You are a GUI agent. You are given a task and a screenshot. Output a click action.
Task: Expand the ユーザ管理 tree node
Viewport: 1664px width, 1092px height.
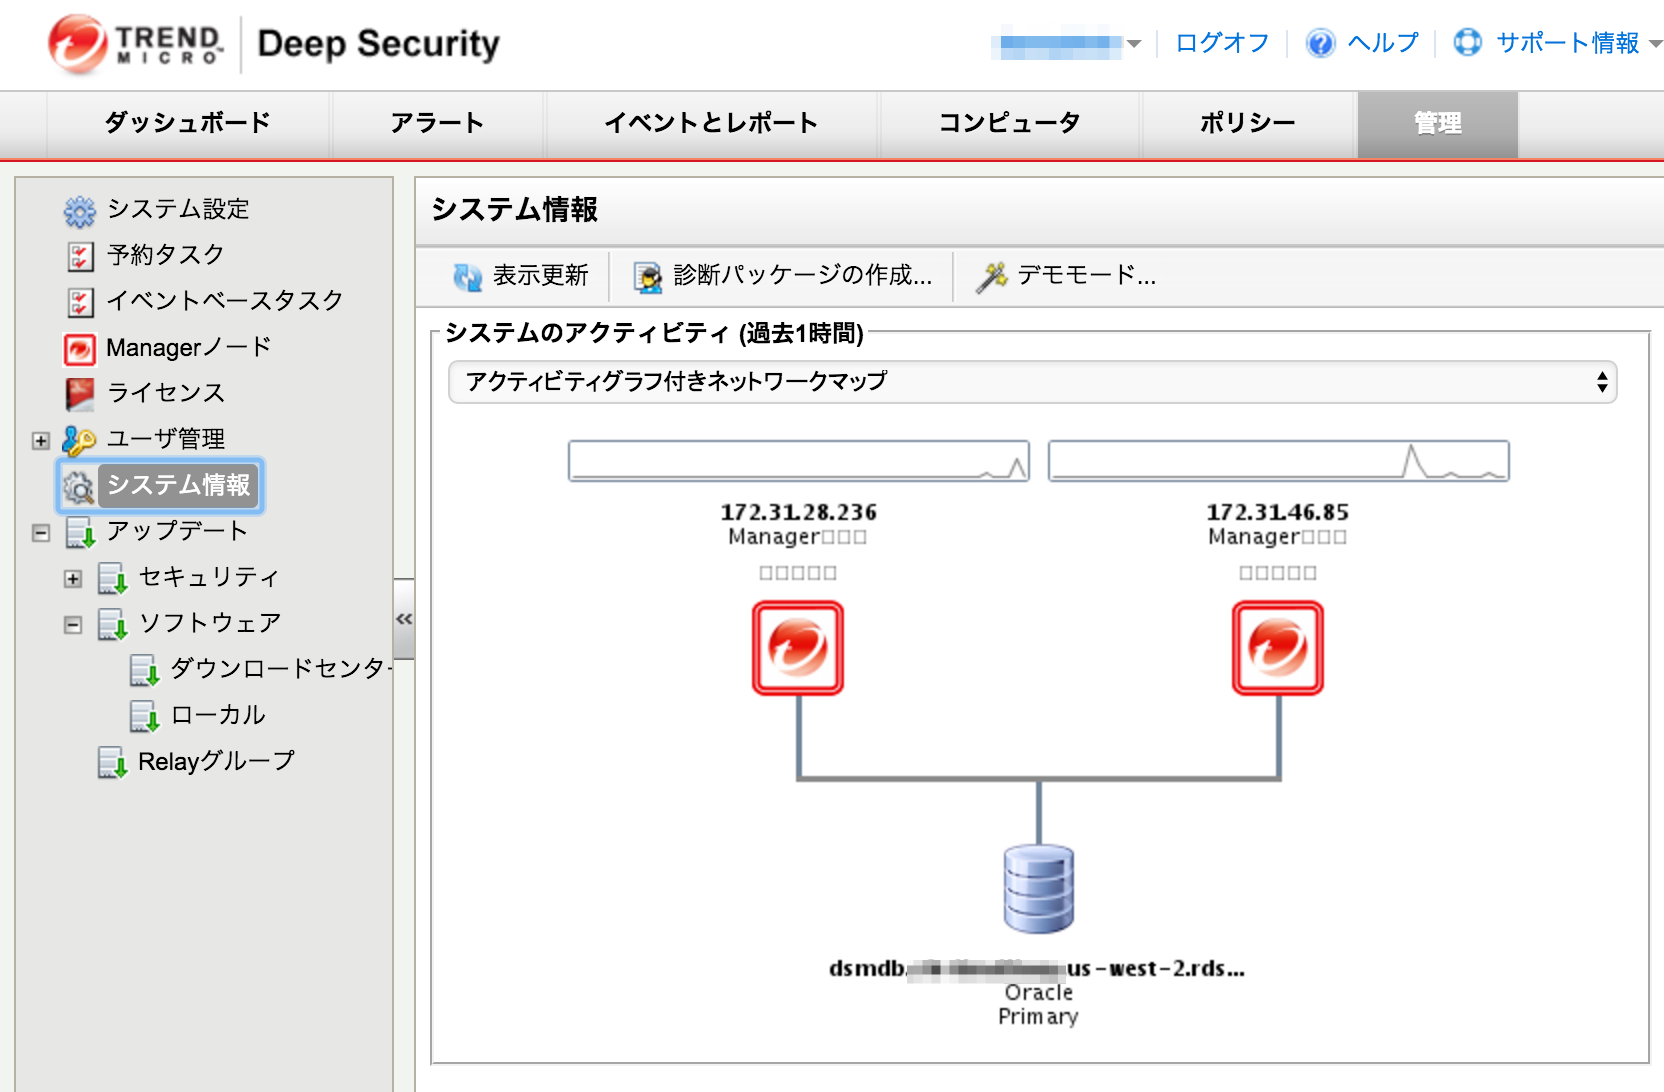click(39, 439)
